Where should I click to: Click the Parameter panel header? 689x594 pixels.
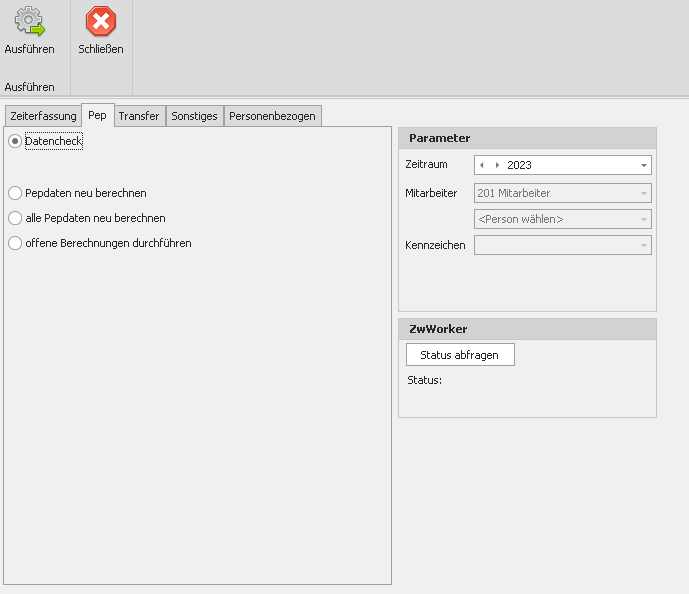click(527, 138)
